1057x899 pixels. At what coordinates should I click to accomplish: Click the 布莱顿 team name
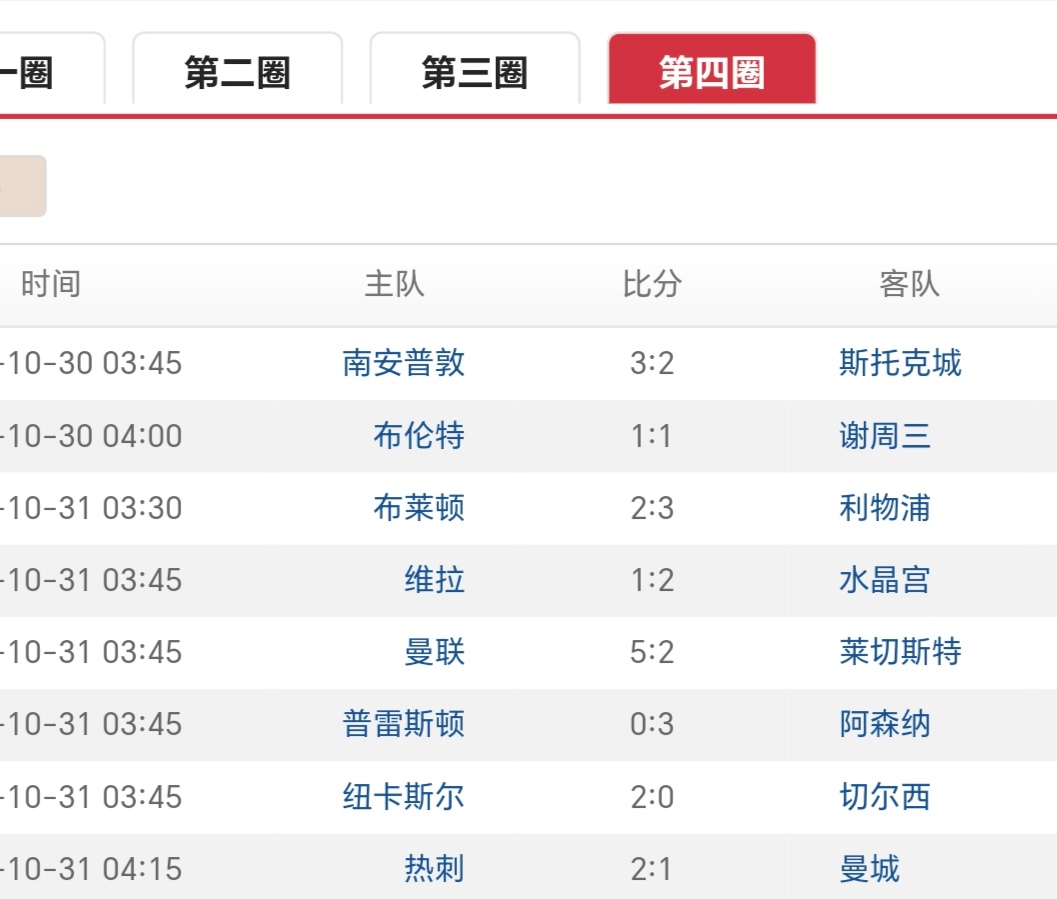(419, 508)
